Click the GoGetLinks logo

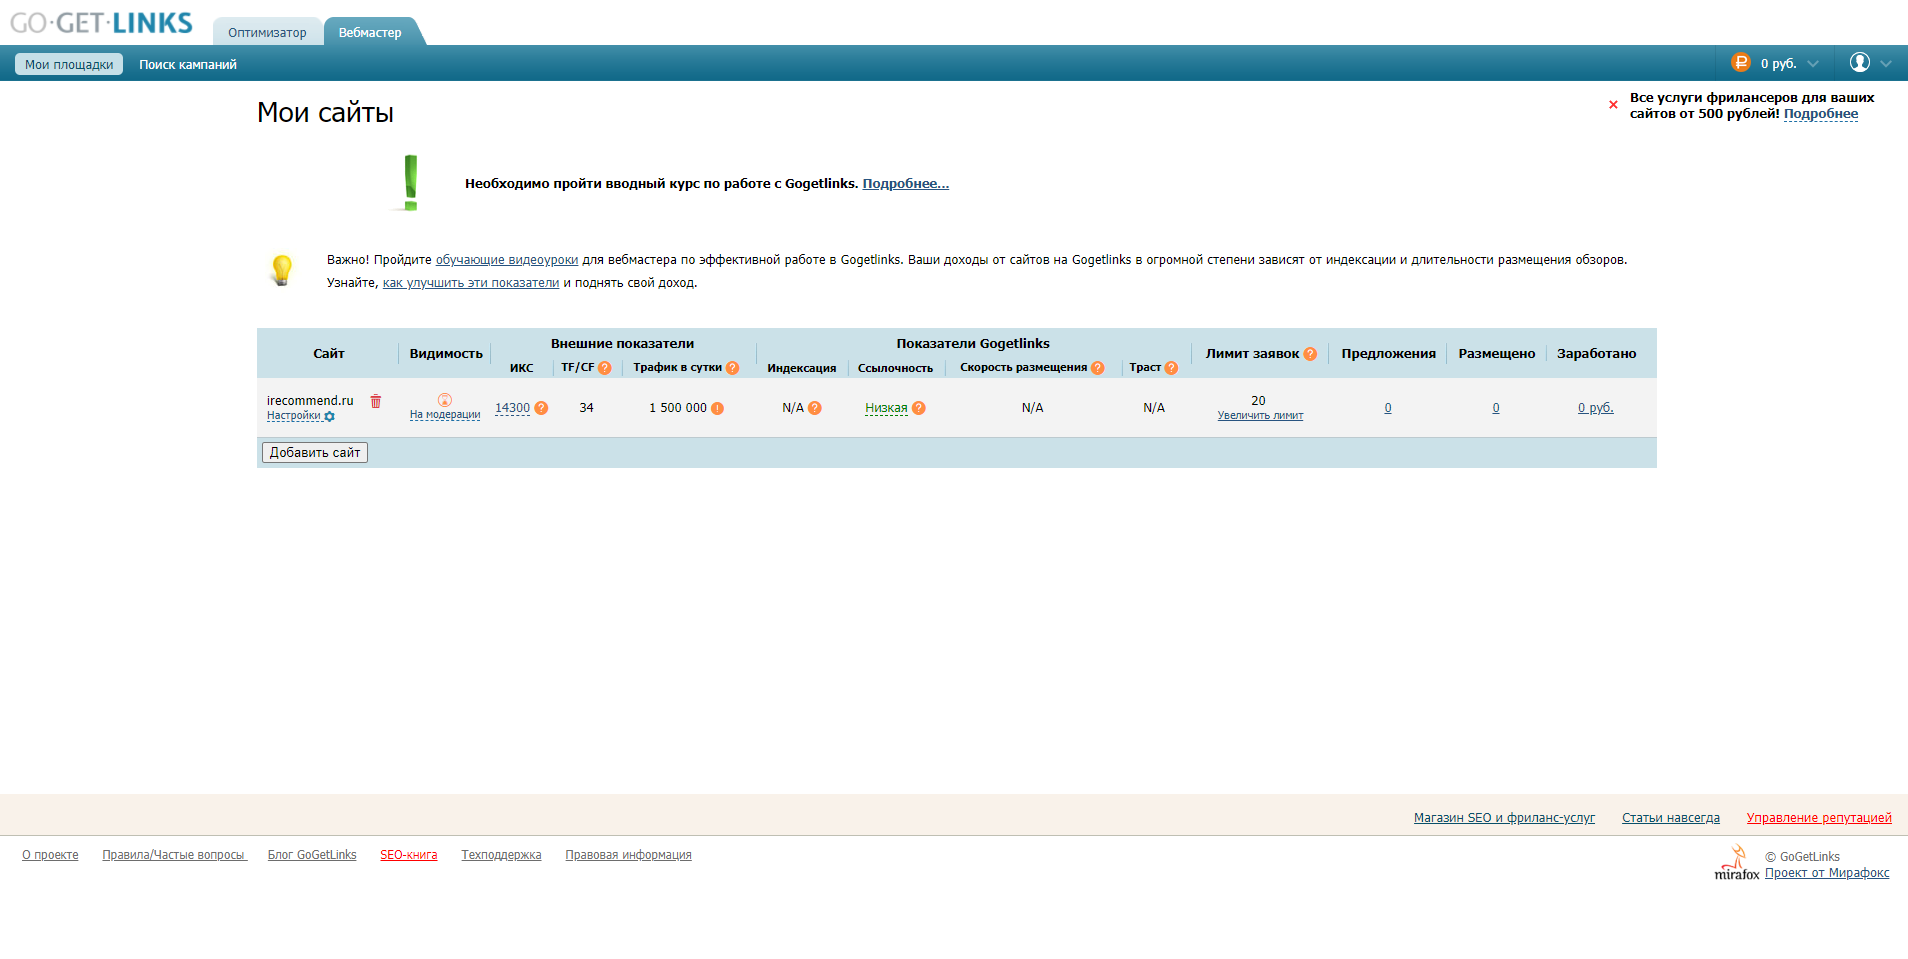101,23
